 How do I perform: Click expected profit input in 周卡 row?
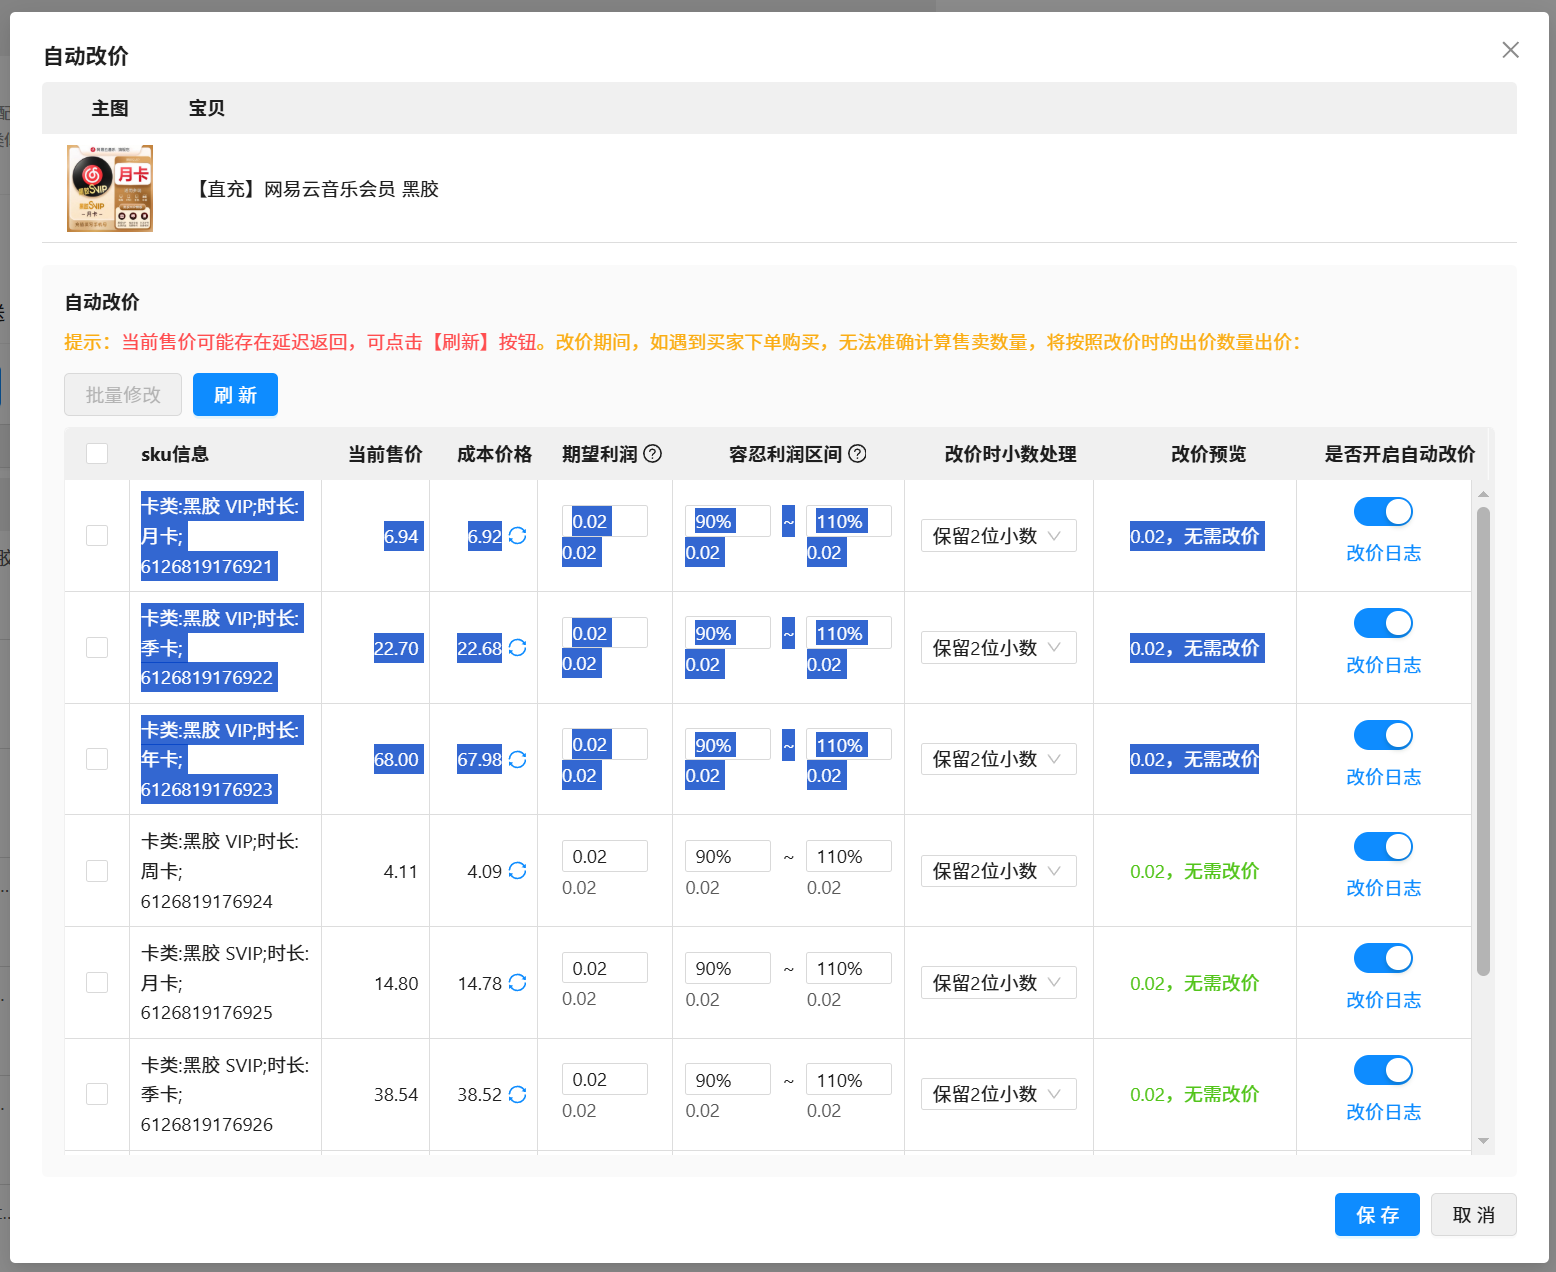(604, 857)
